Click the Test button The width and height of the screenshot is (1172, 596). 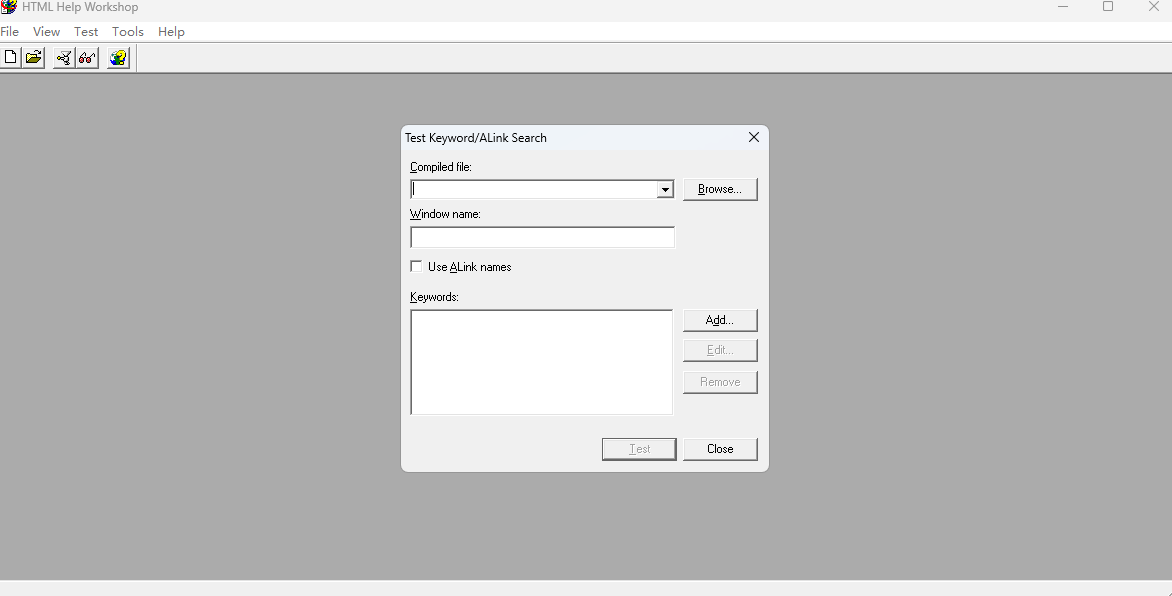coord(639,449)
